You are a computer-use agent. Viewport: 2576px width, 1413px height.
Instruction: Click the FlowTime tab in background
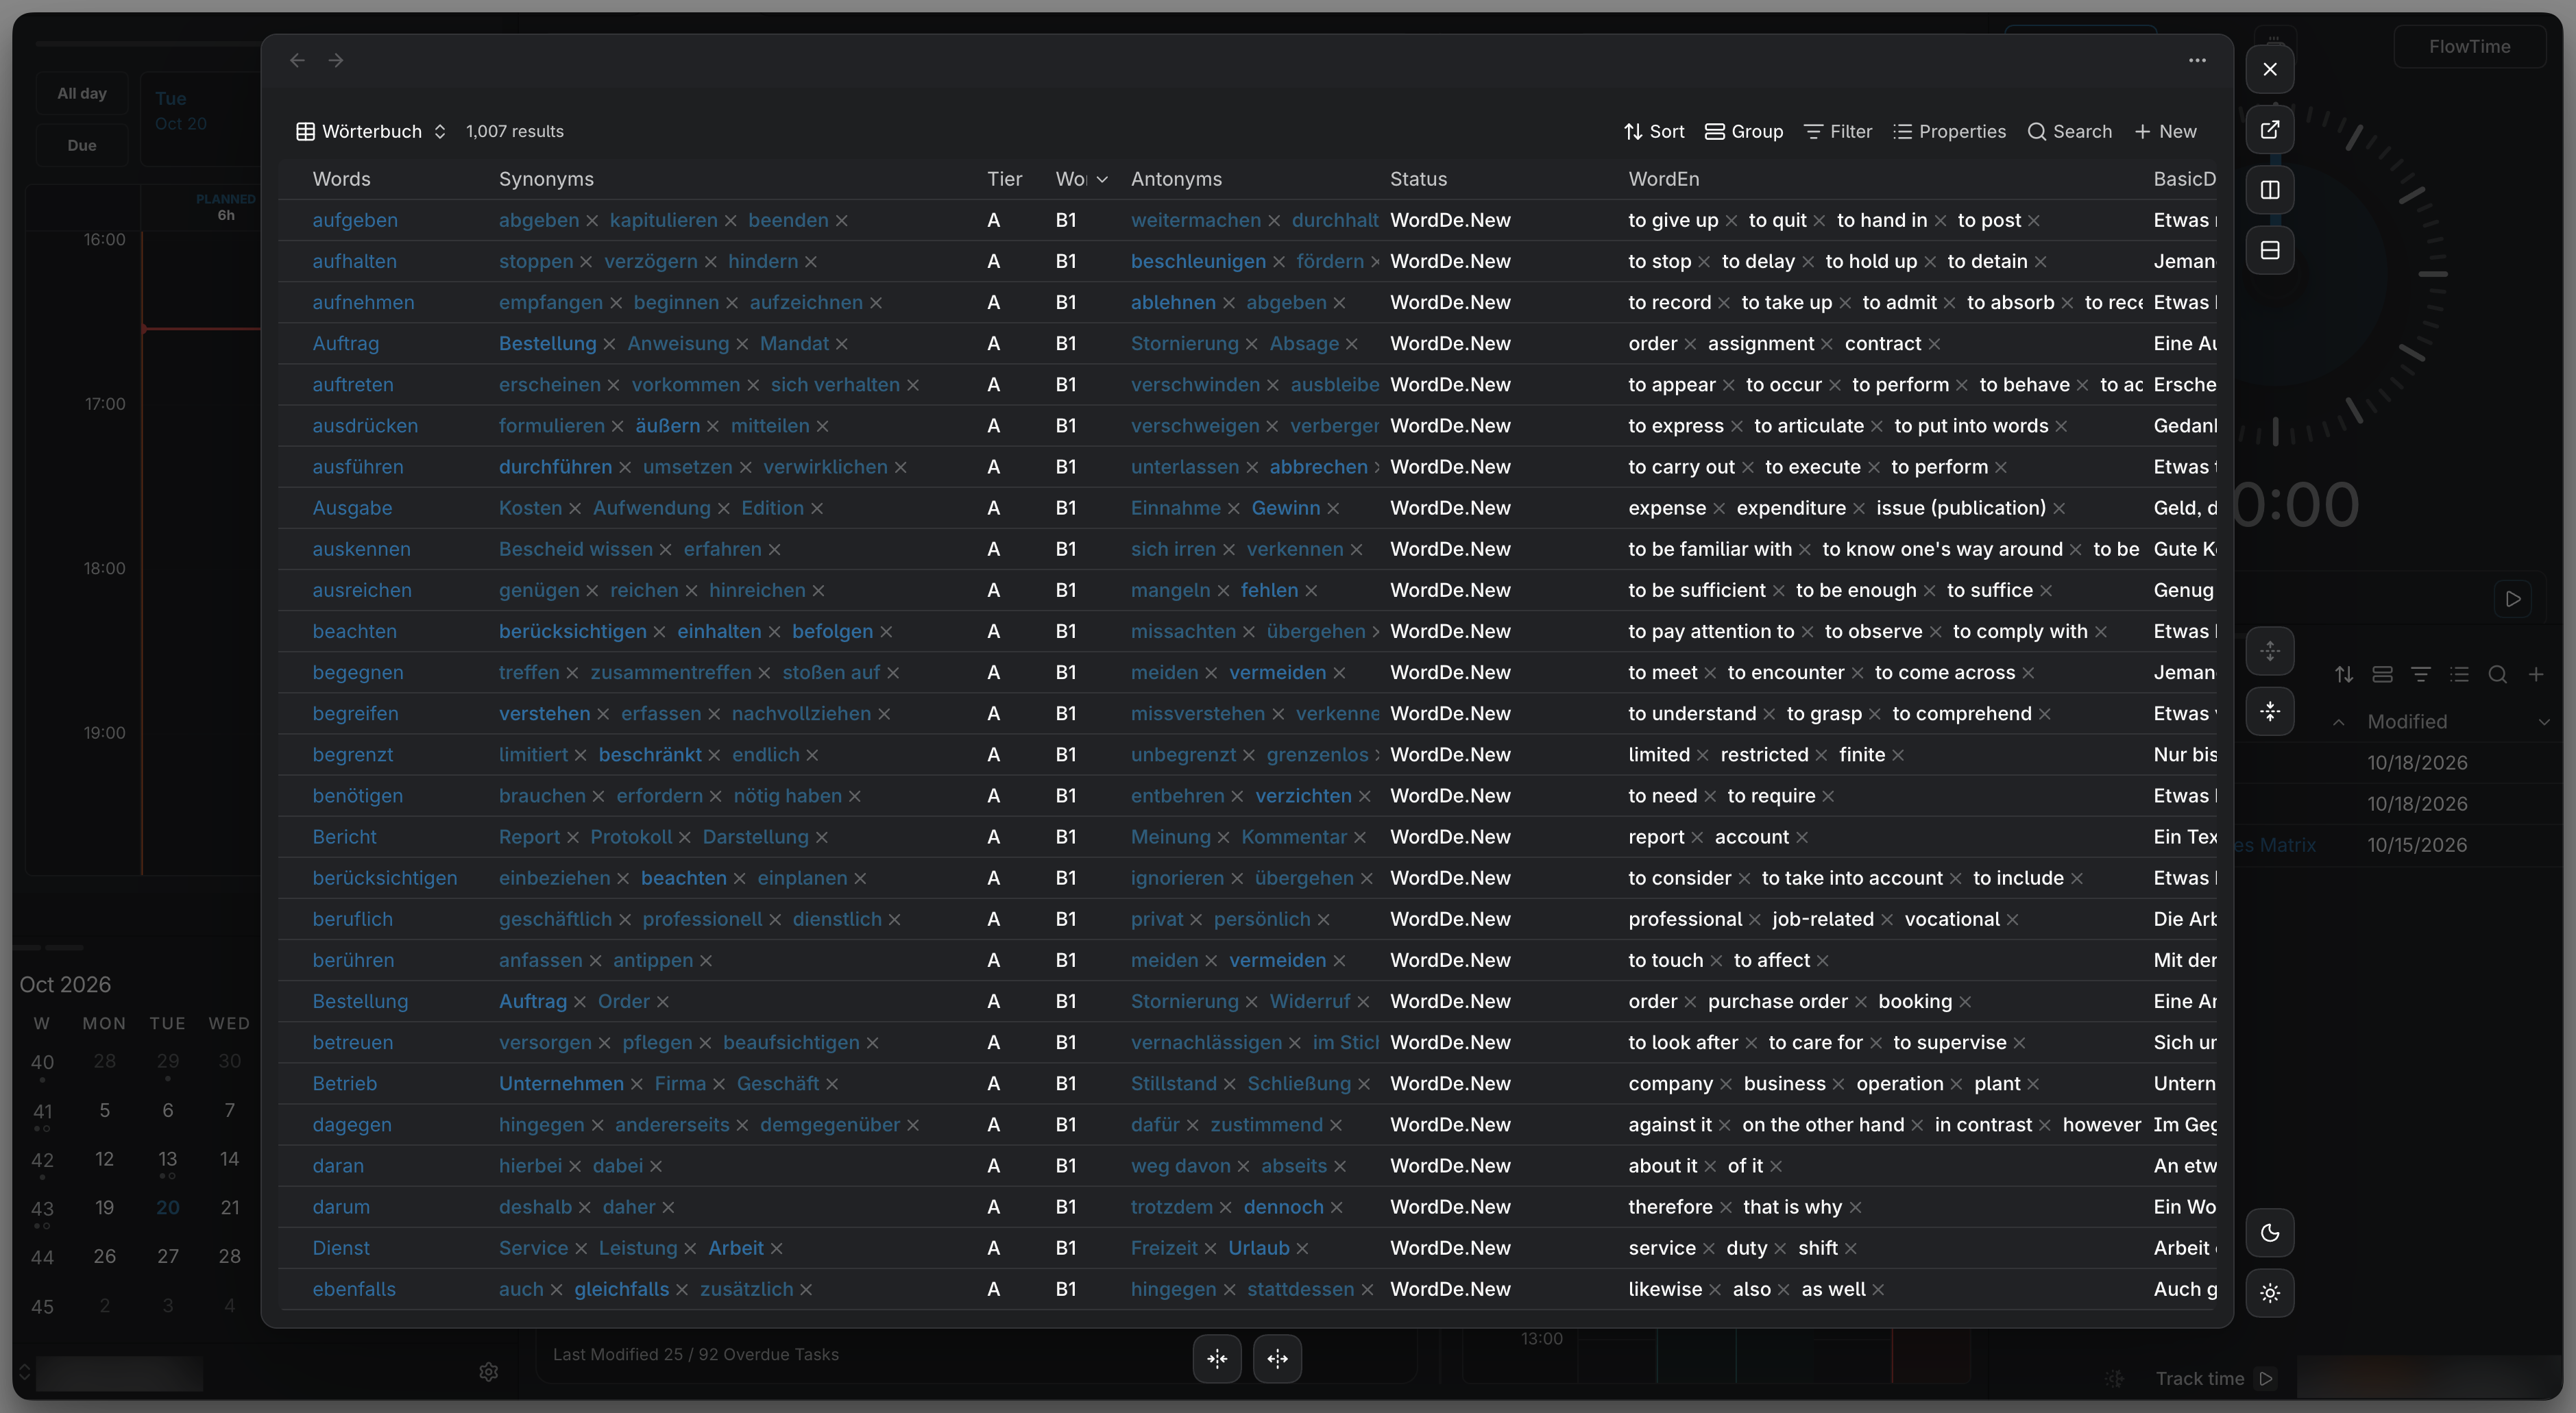click(x=2469, y=46)
